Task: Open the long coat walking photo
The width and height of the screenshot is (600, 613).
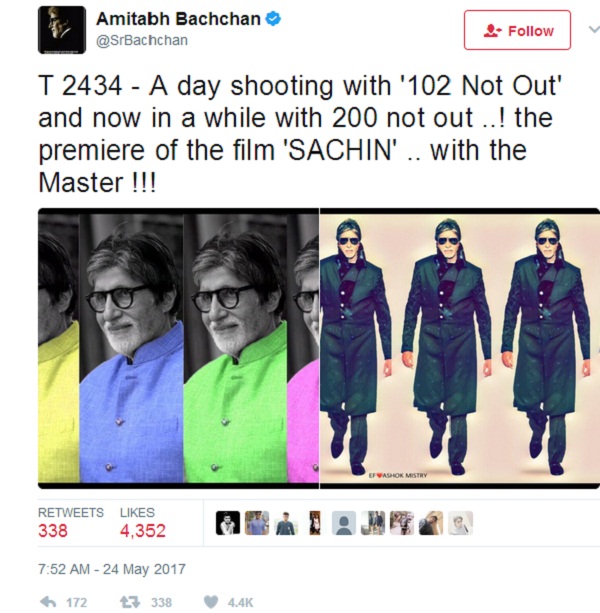Action: (x=460, y=348)
